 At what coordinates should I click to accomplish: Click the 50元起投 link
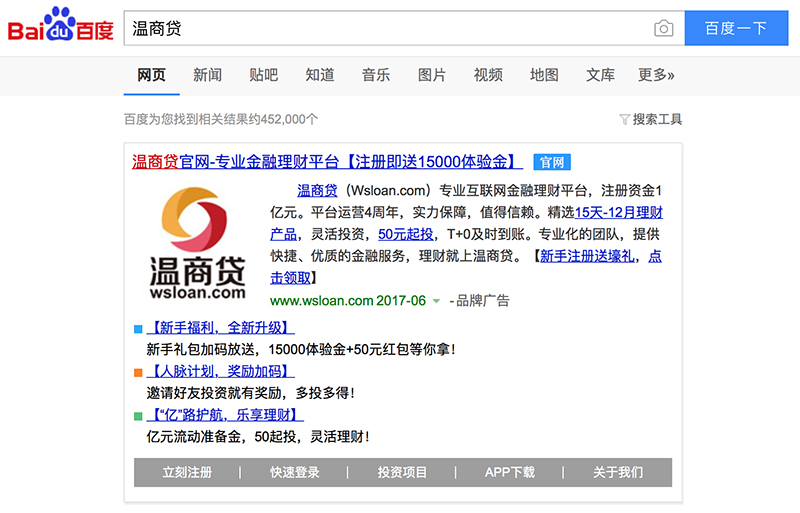pos(406,234)
